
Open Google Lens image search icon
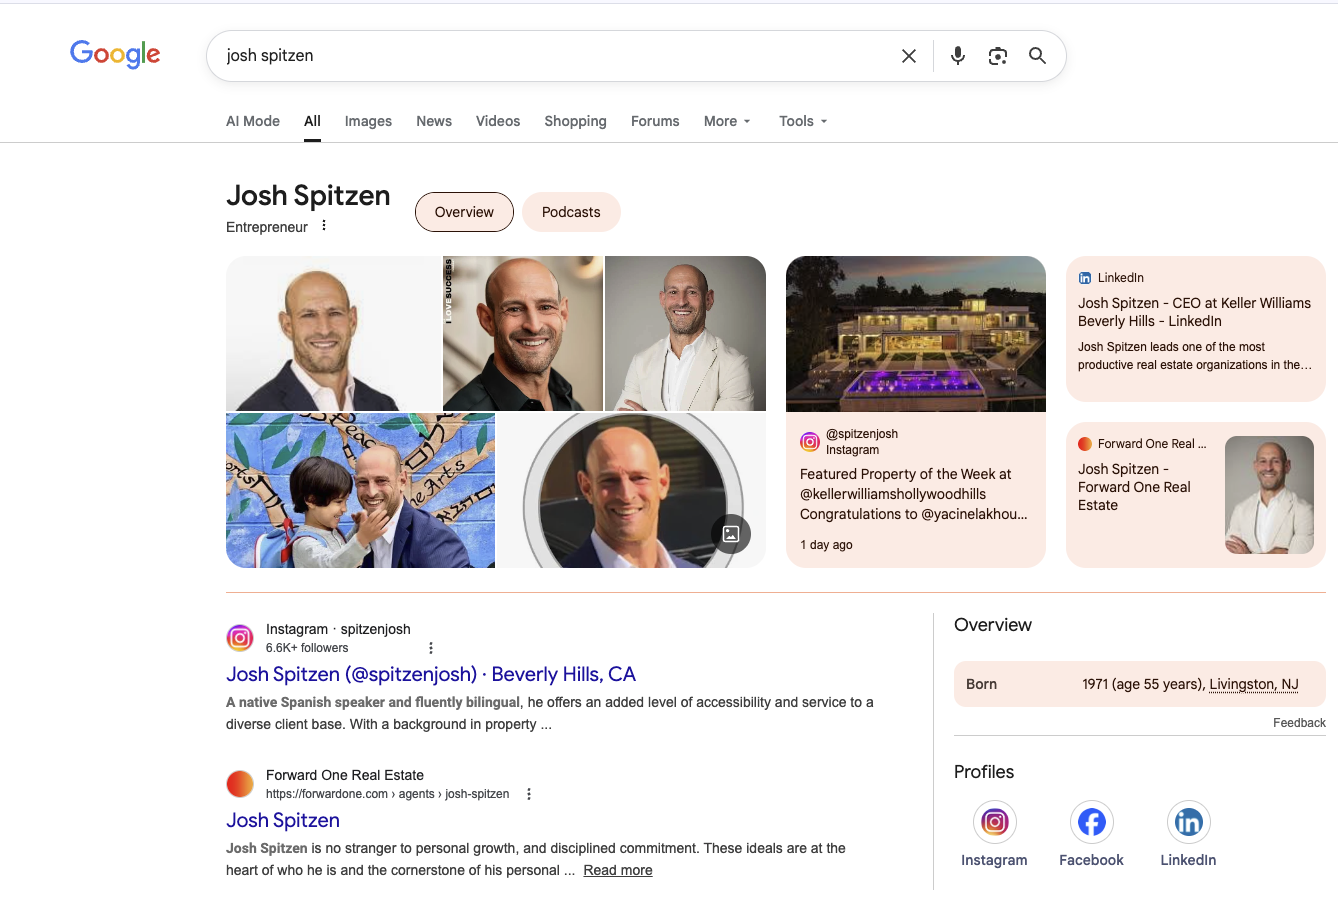click(998, 56)
